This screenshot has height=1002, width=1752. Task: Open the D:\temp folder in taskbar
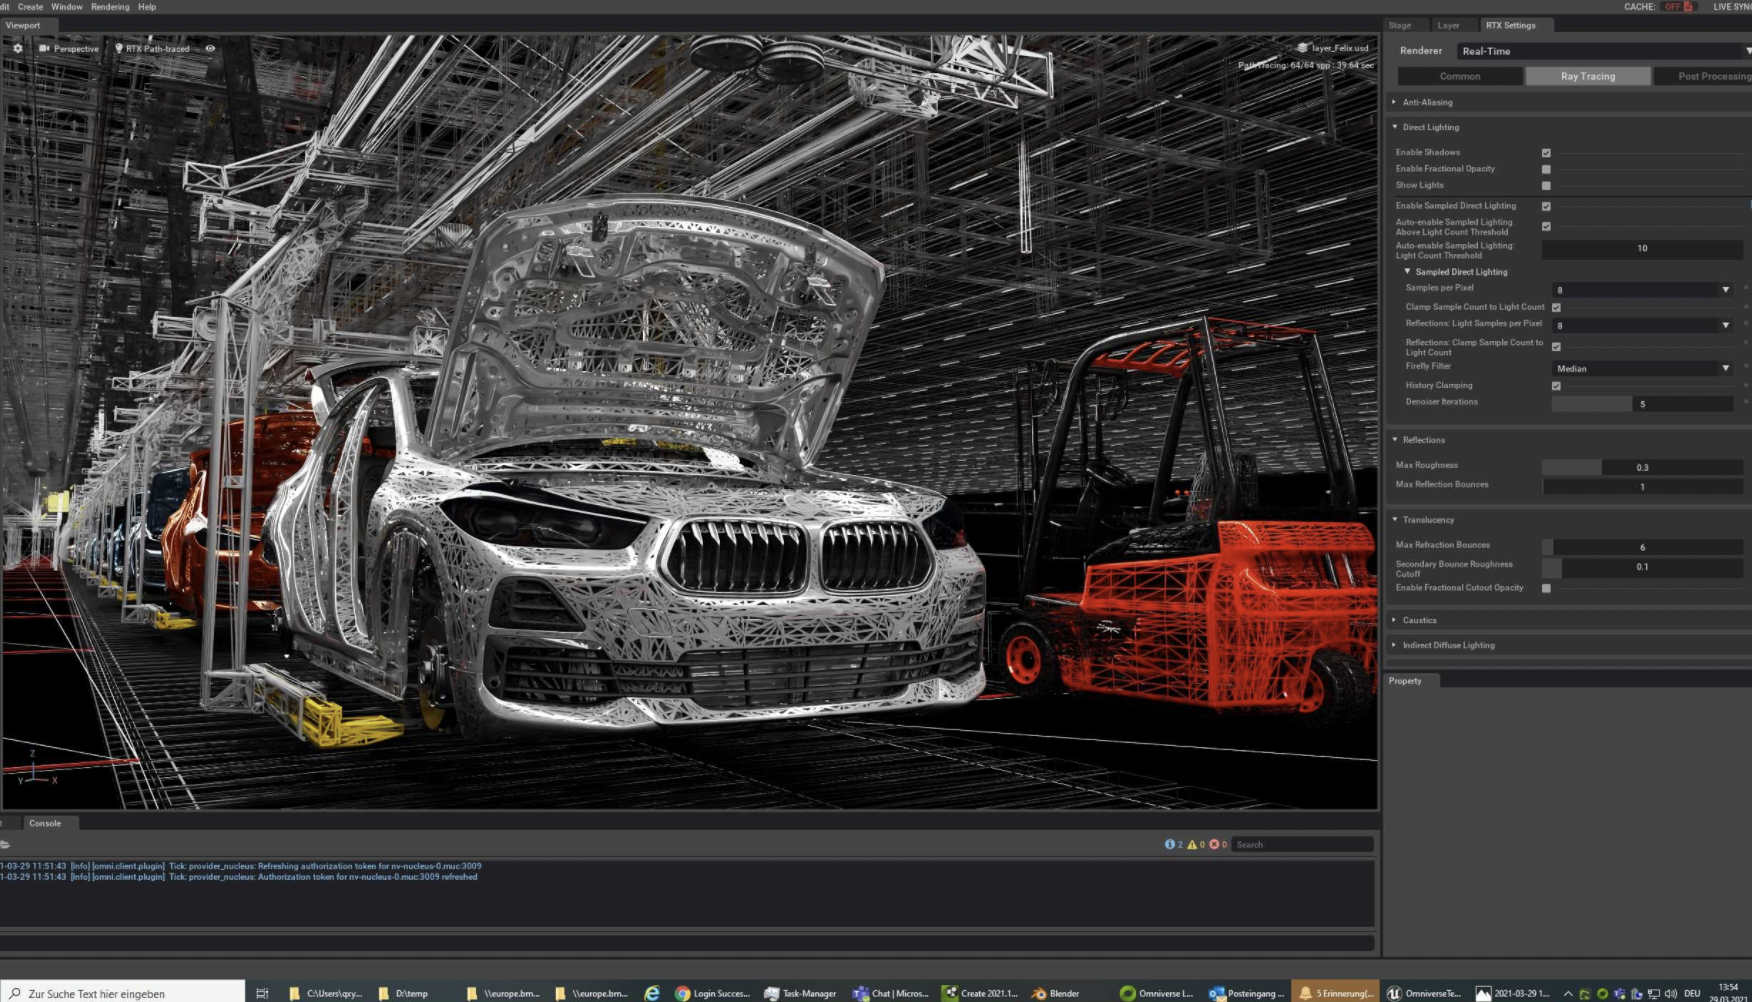(x=404, y=993)
